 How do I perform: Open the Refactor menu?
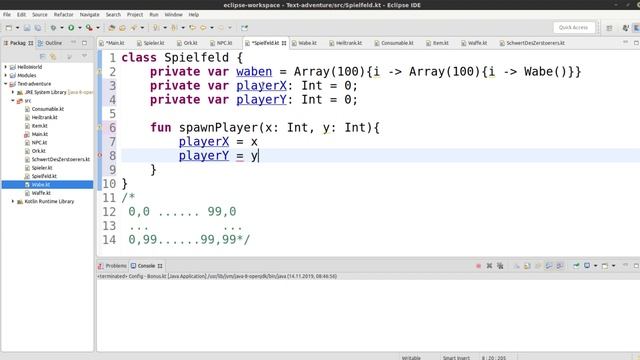[x=64, y=14]
